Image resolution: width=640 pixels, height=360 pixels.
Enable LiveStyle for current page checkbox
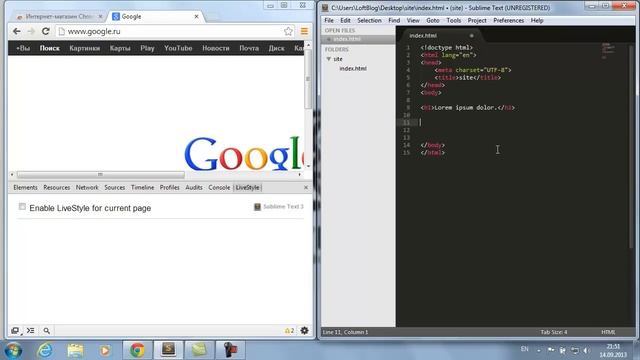pos(22,207)
